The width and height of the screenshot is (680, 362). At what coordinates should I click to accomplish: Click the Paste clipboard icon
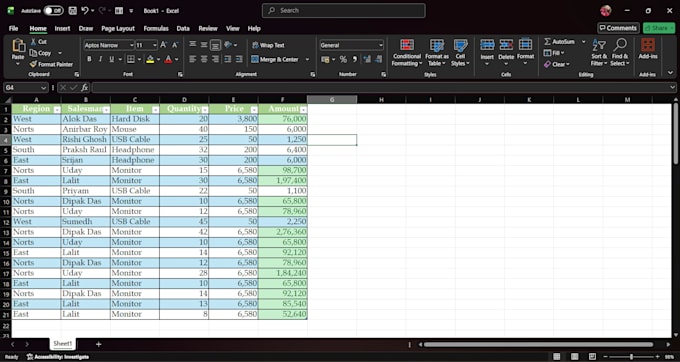[19, 46]
